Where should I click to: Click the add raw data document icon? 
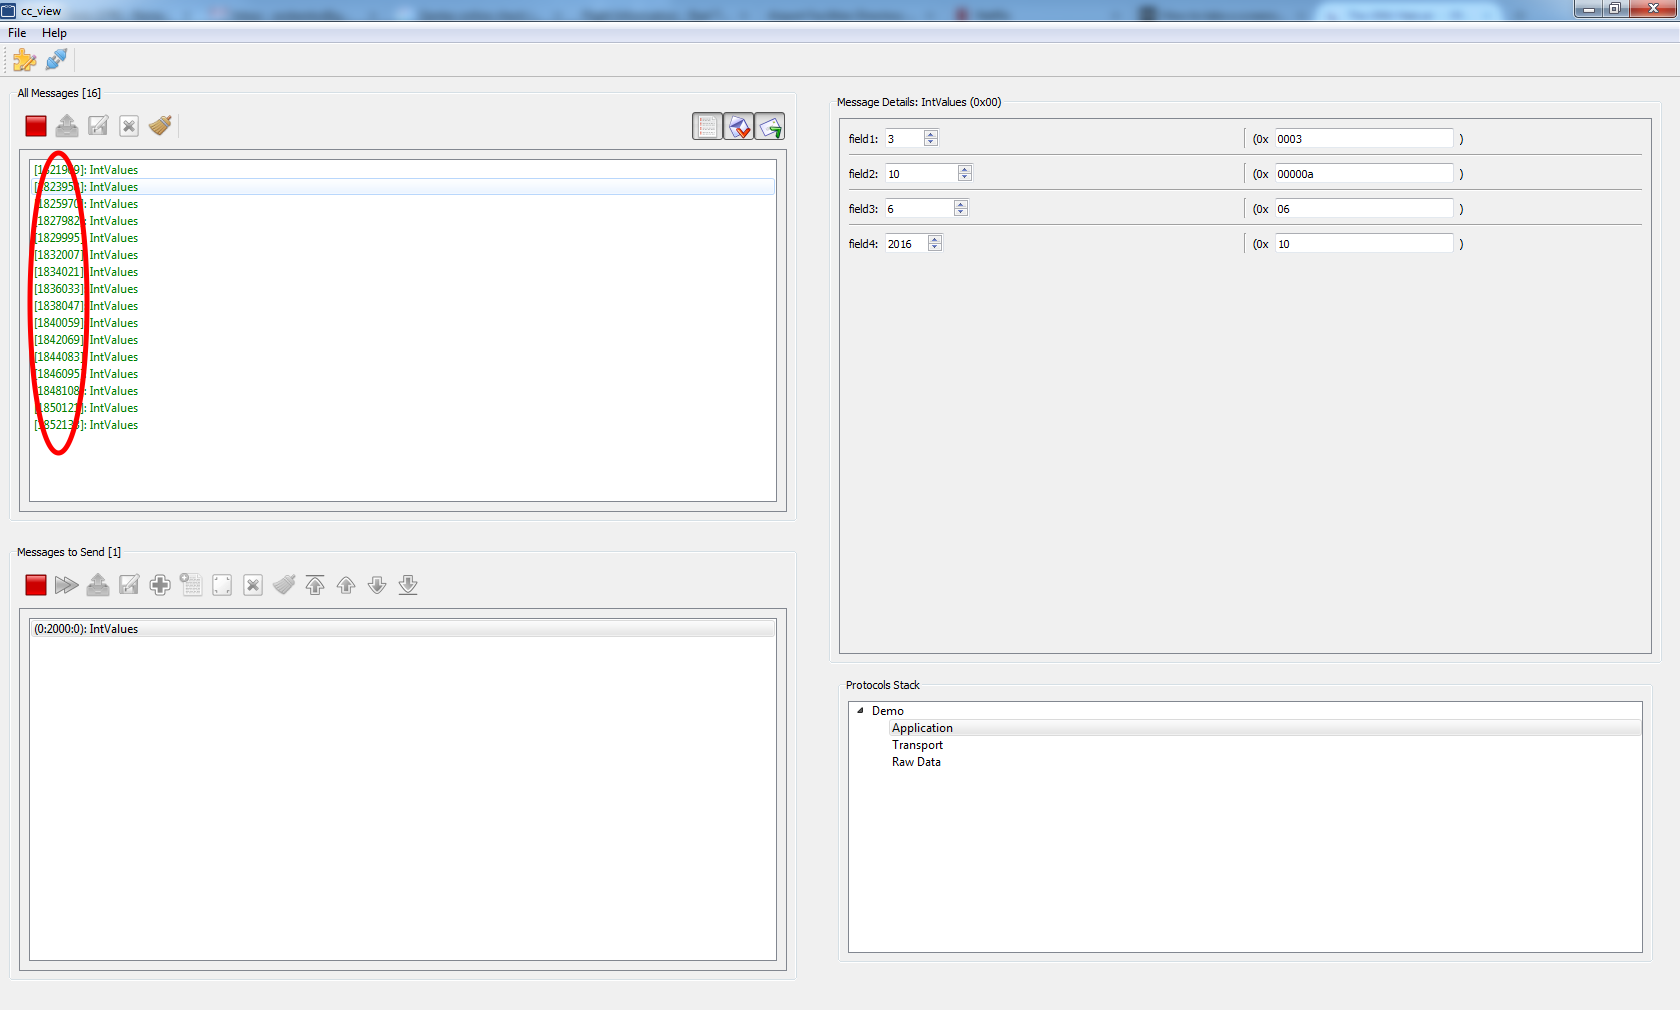[191, 585]
